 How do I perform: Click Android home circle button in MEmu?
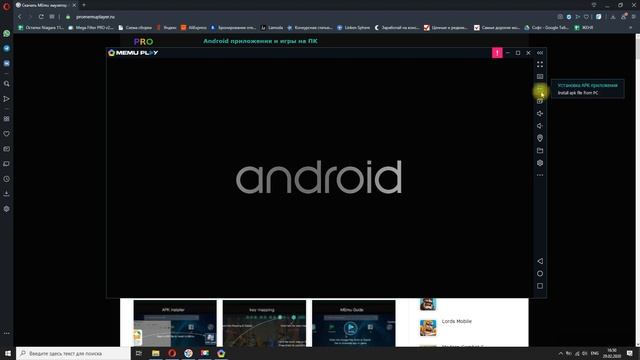[x=540, y=273]
